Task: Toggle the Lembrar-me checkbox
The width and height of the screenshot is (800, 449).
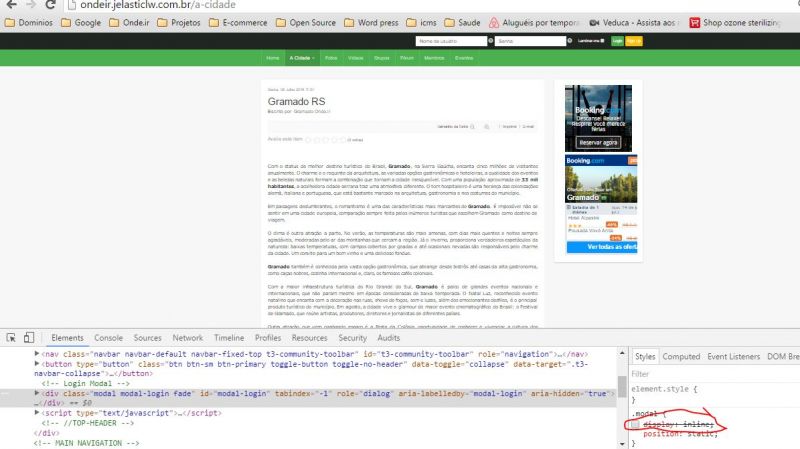Action: (x=603, y=41)
